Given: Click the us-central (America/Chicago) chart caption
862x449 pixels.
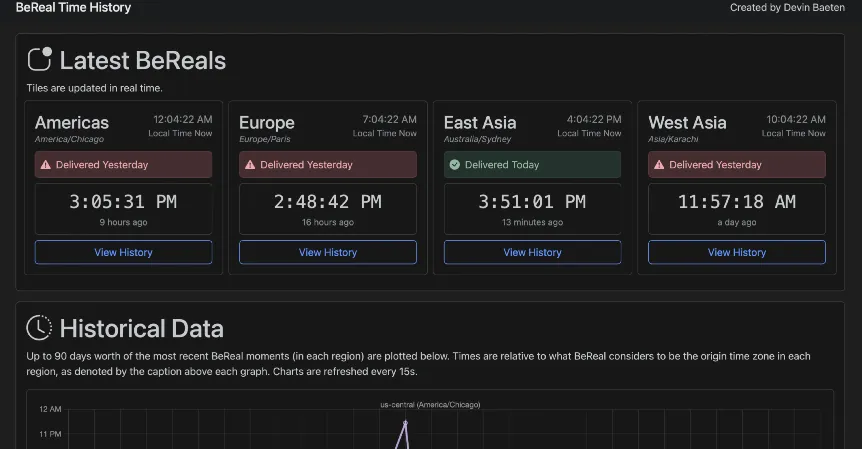Looking at the screenshot, I should (x=430, y=404).
